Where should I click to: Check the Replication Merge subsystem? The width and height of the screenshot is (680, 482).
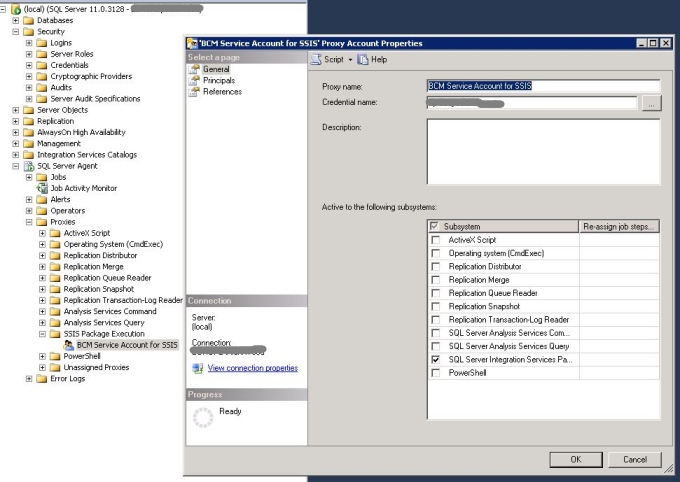[x=435, y=280]
